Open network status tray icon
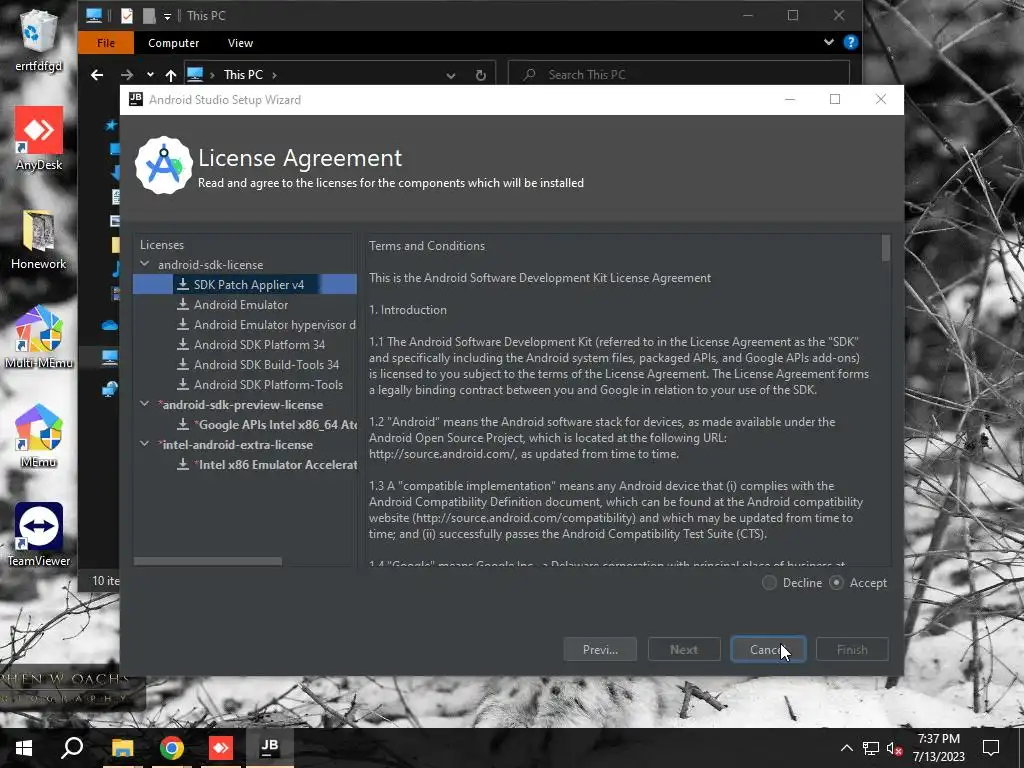This screenshot has height=768, width=1024. coord(871,748)
